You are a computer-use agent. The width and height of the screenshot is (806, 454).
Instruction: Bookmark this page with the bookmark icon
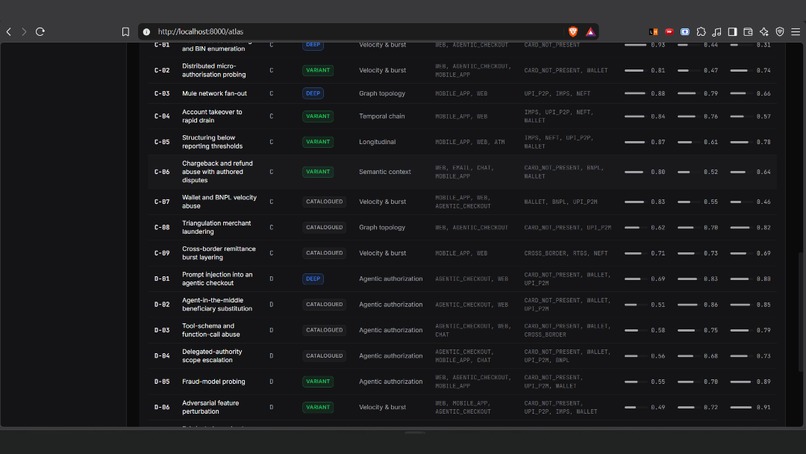125,32
